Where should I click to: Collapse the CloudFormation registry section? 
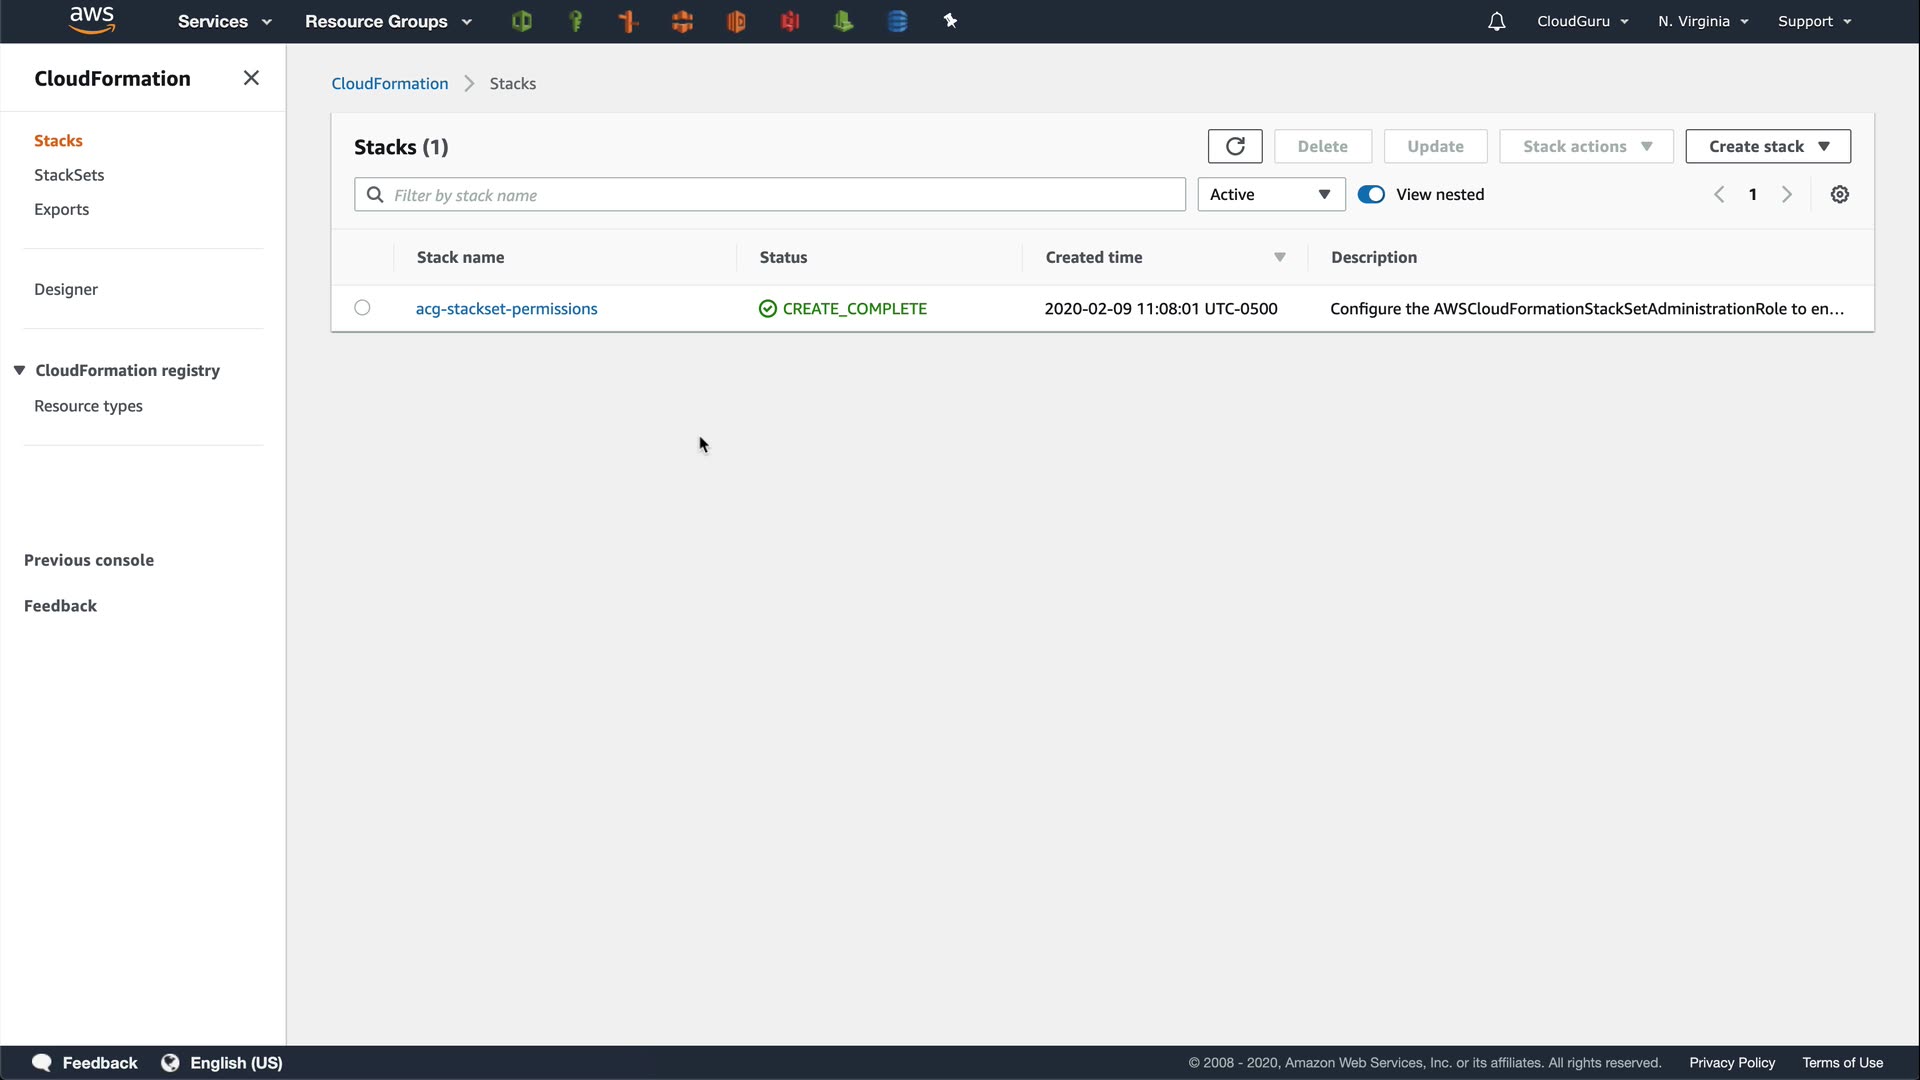click(19, 370)
